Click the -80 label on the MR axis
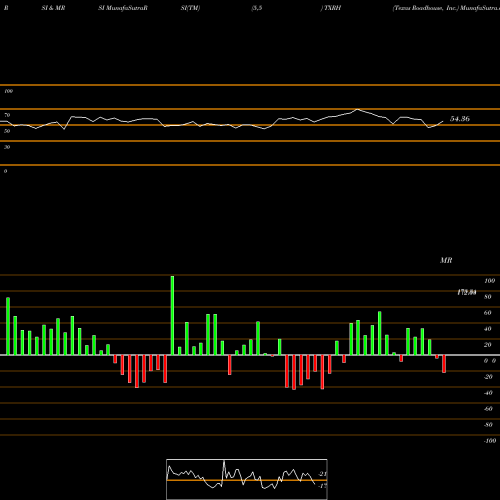Viewport: 500px width, 500px height. pos(488,425)
